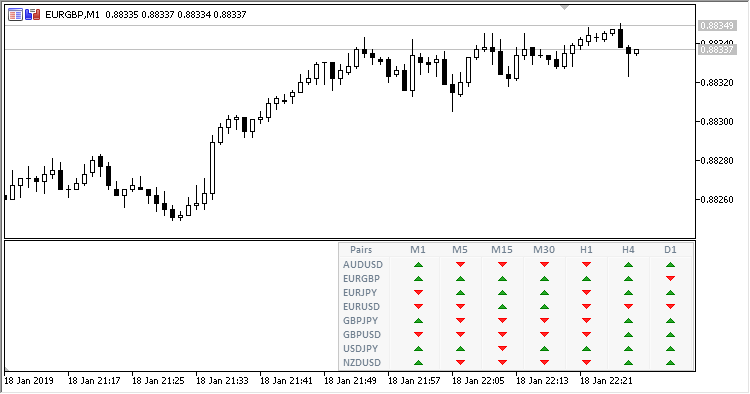
Task: Click AUDUSD M1 green up arrow
Action: [x=419, y=264]
